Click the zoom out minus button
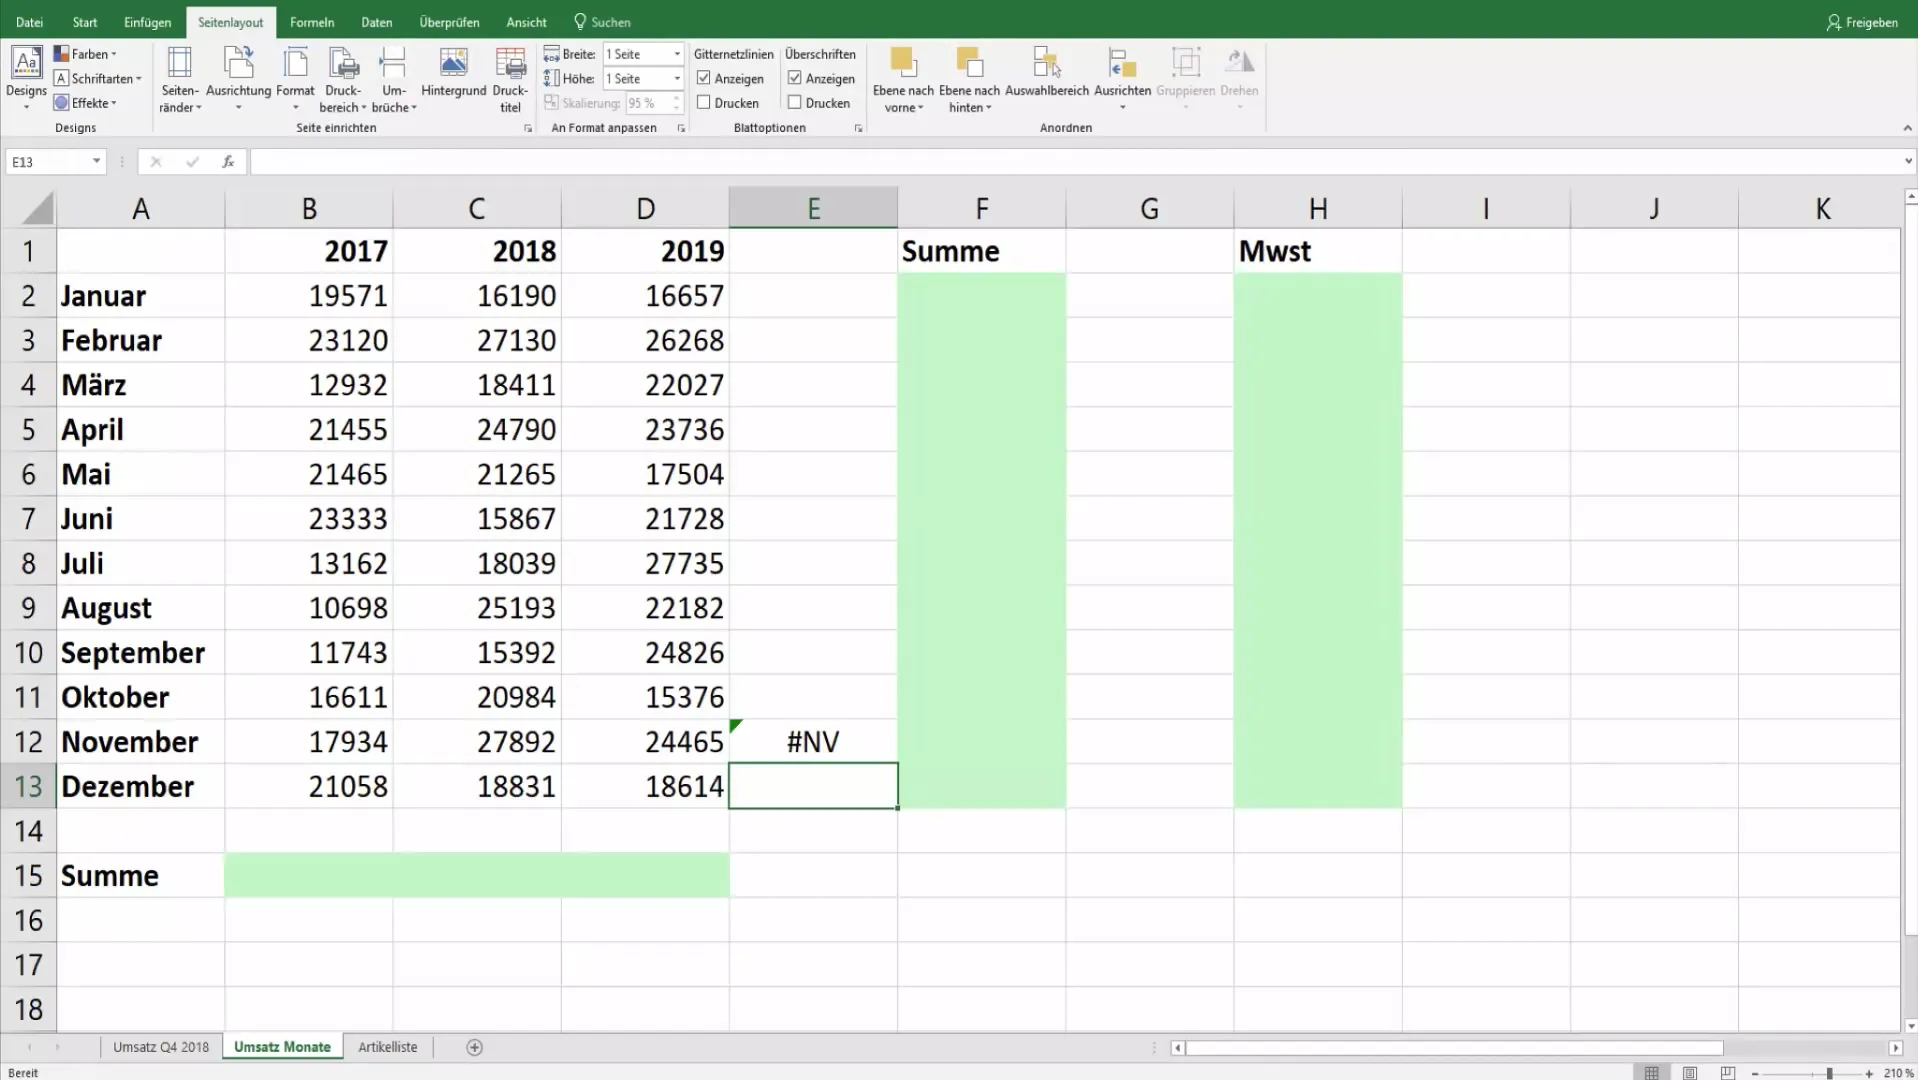This screenshot has width=1918, height=1080. [1755, 1073]
